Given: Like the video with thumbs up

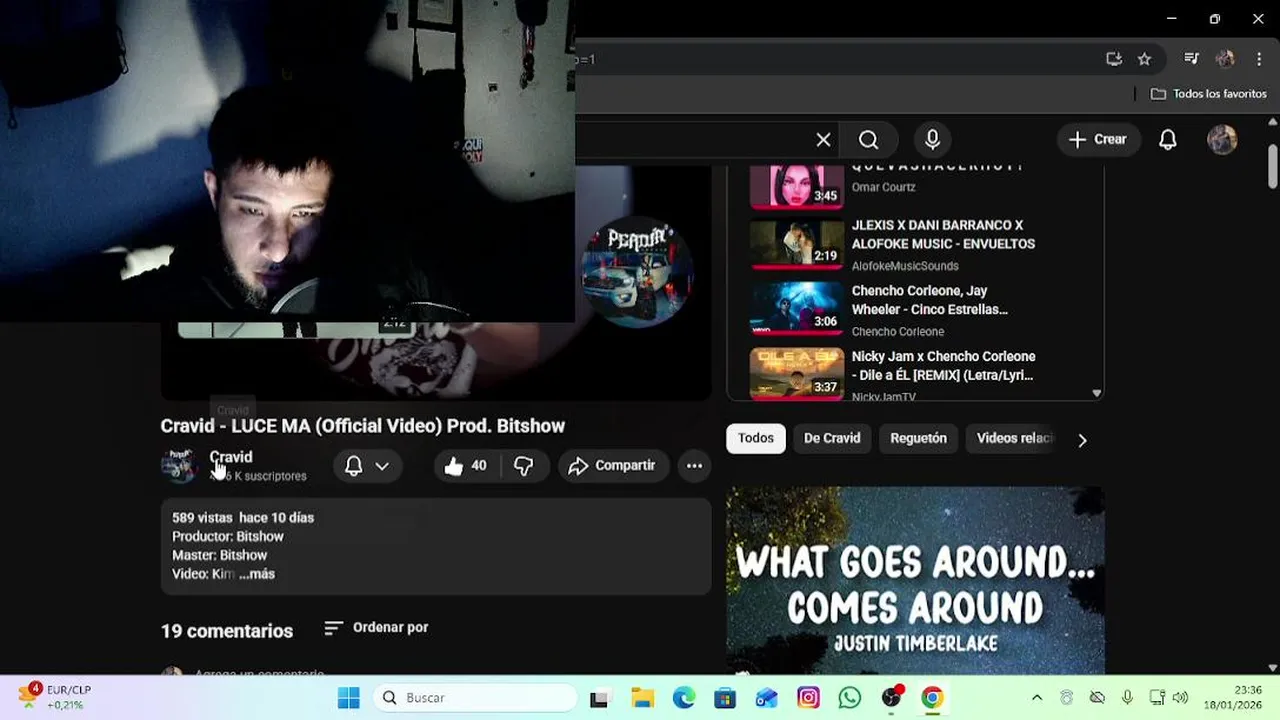Looking at the screenshot, I should (x=466, y=466).
